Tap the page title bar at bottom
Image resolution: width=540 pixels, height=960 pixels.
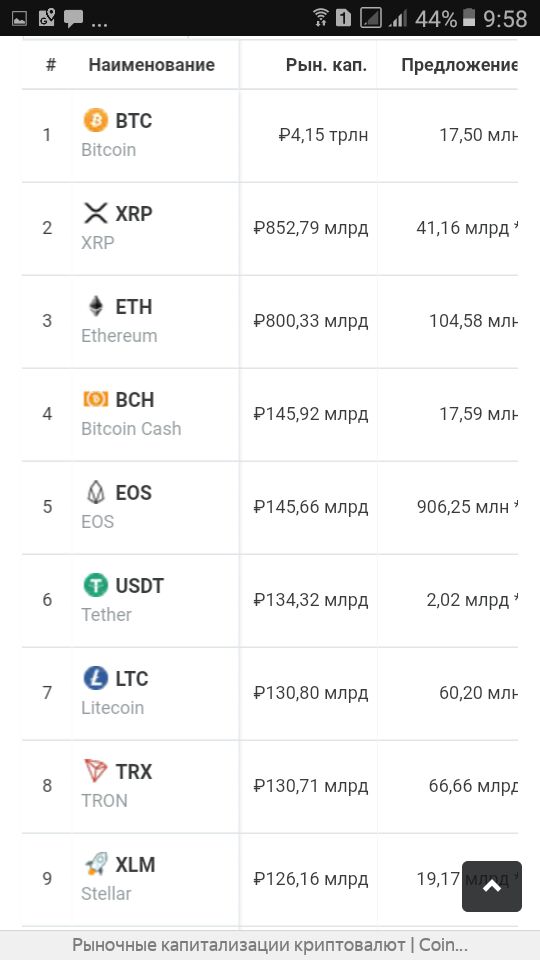270,945
